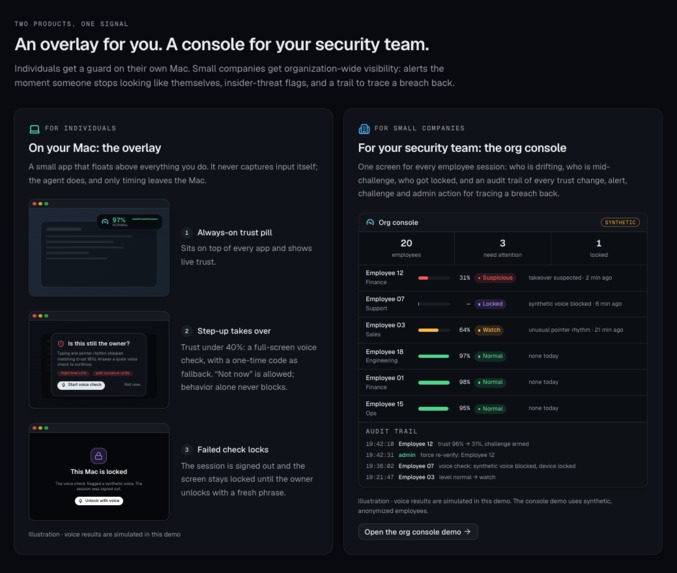Image resolution: width=677 pixels, height=573 pixels.
Task: Click the AUDIT TRAIL heading
Action: (392, 431)
